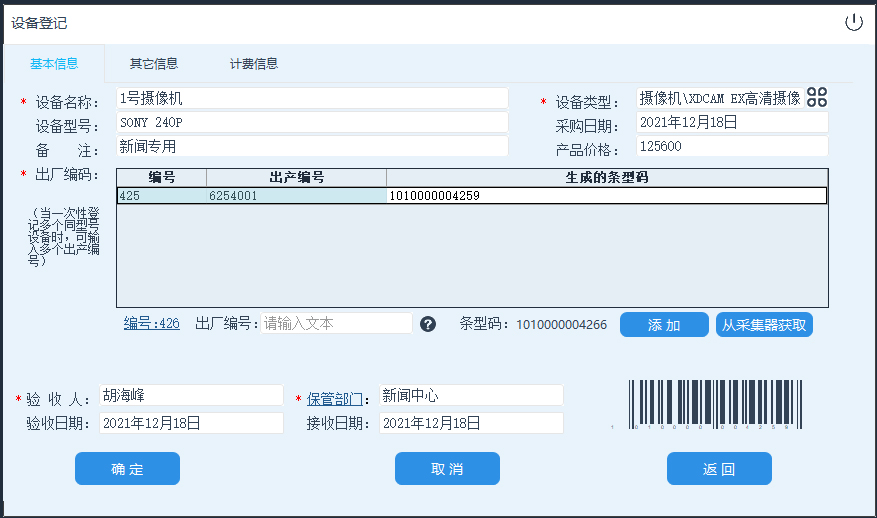Focus the 出厂编号 text input
The image size is (877, 518).
coord(336,324)
